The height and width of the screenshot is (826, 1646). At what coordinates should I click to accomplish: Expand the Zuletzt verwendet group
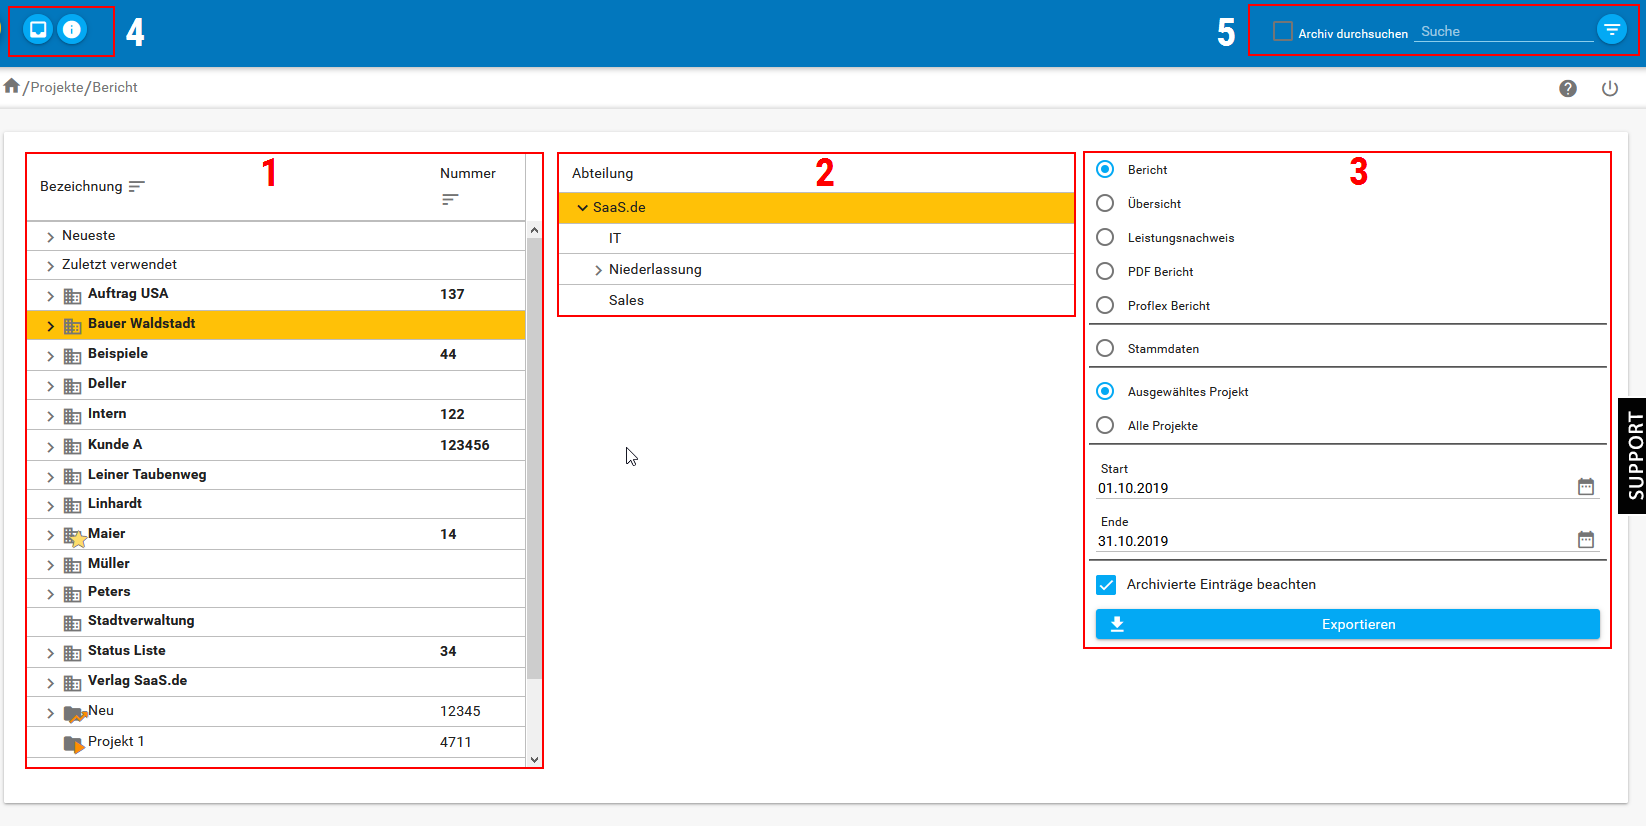(50, 266)
